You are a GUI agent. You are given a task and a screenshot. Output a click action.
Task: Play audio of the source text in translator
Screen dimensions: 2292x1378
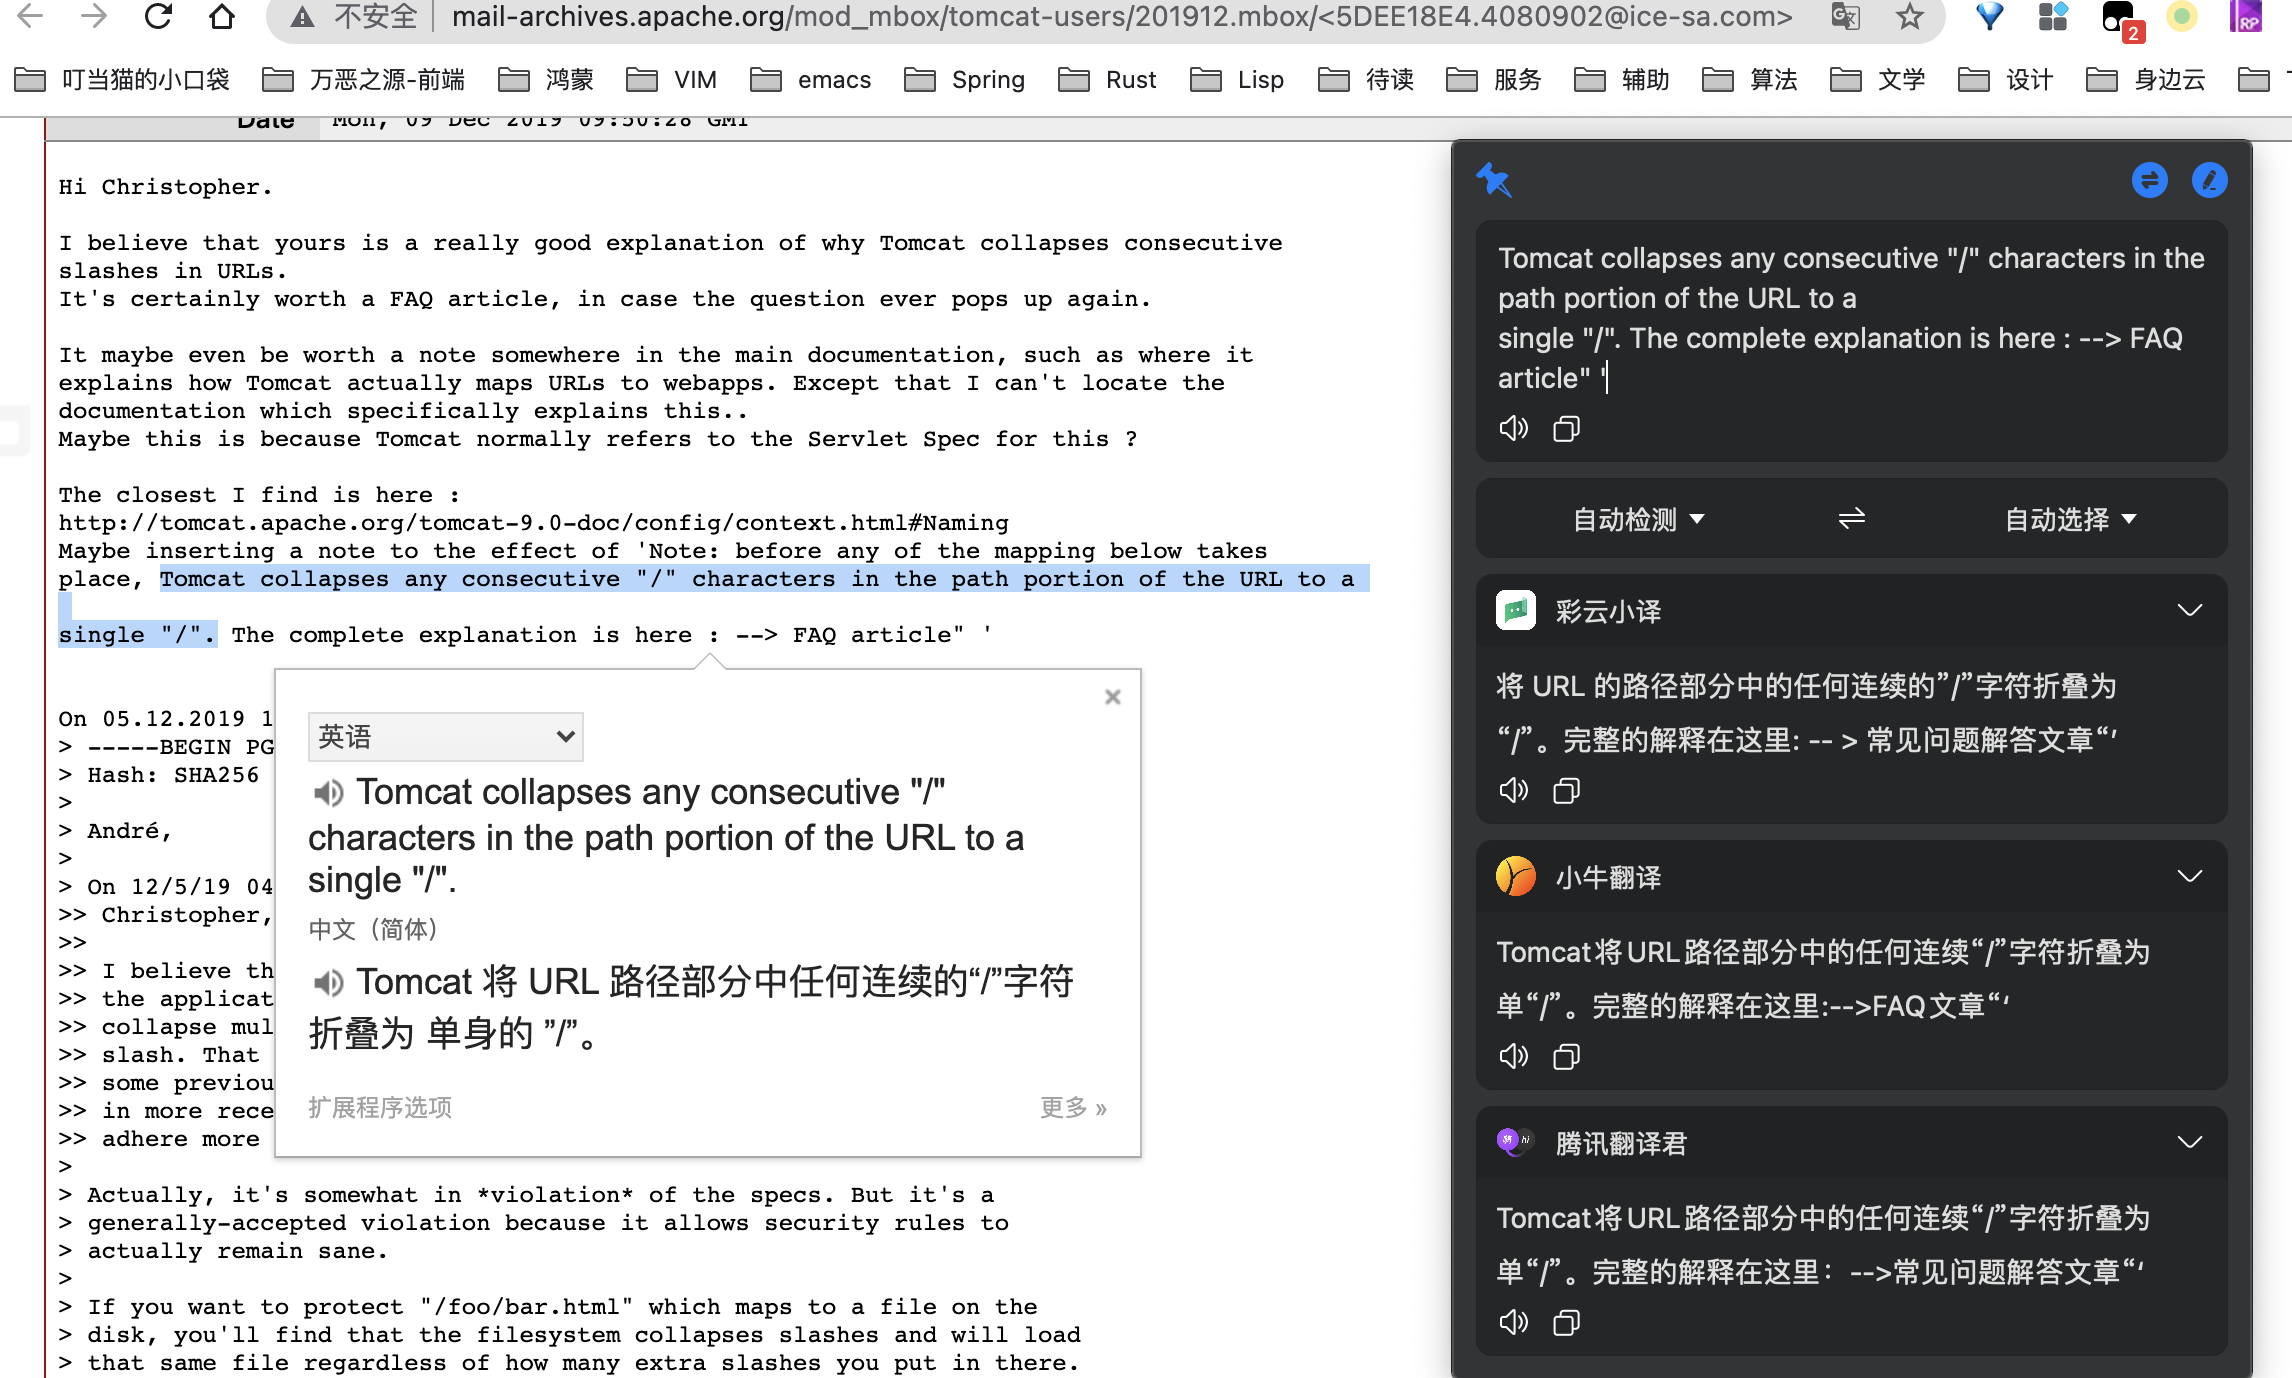pyautogui.click(x=1513, y=429)
